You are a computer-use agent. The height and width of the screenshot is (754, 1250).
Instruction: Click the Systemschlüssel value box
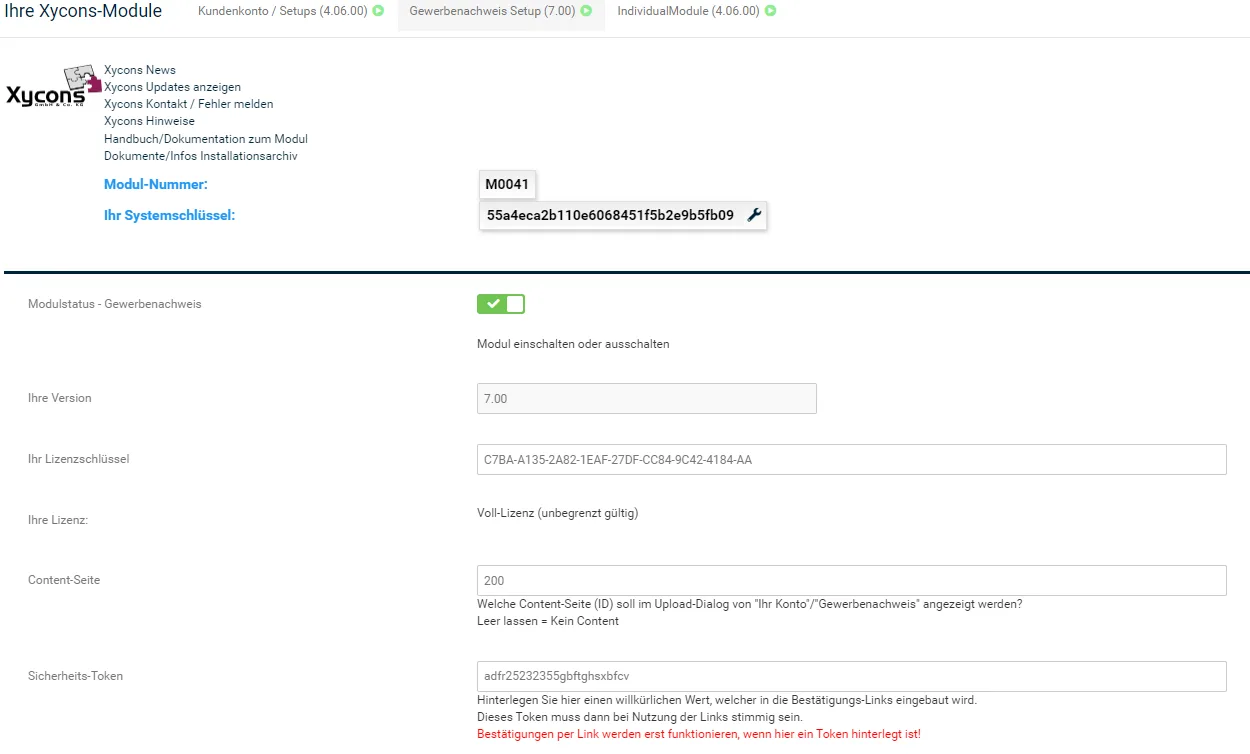[623, 215]
